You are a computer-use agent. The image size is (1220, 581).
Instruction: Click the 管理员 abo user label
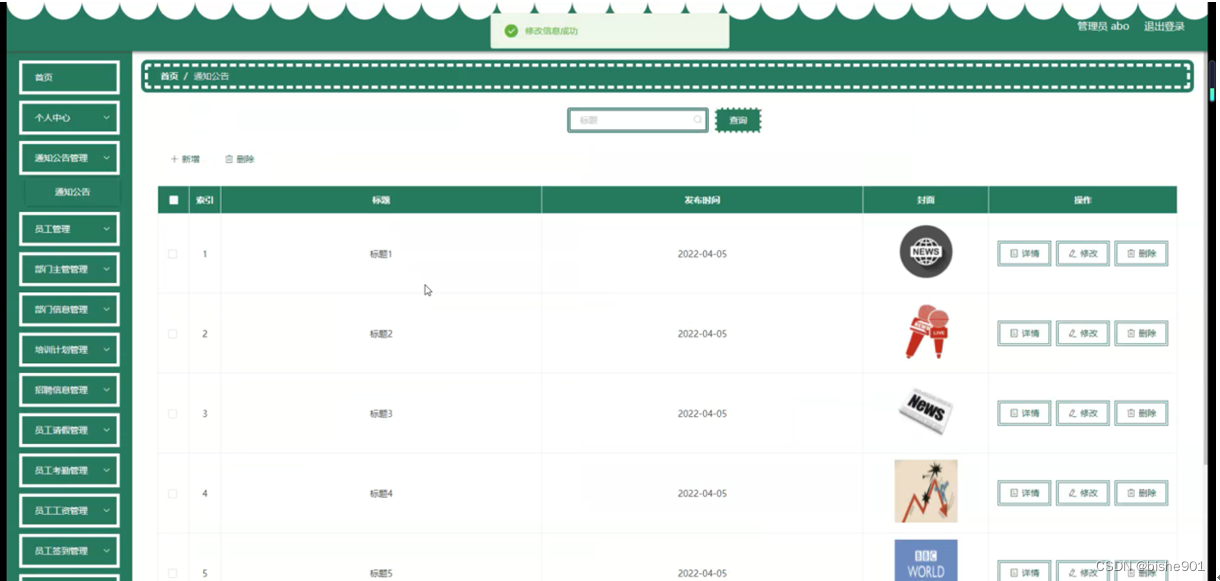point(1103,27)
